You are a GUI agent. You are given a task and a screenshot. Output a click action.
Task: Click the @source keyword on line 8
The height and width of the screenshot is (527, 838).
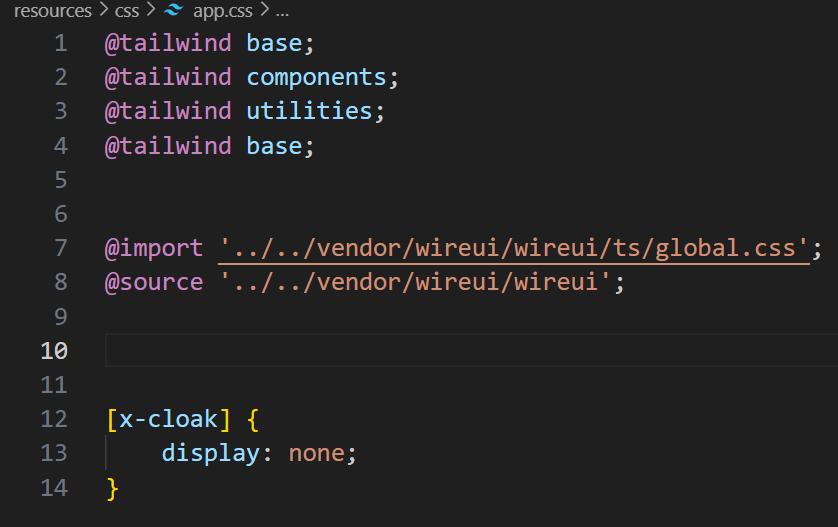pyautogui.click(x=154, y=282)
